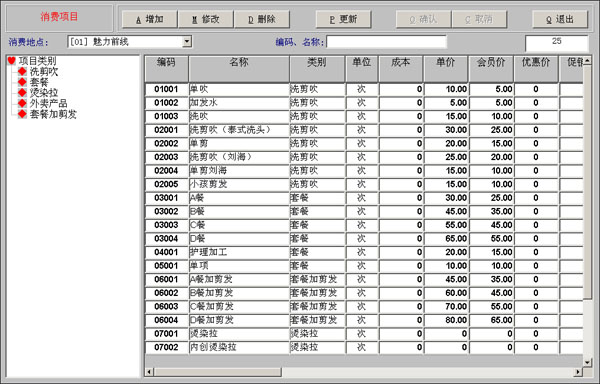Click the 增加 (Add) button
Screen dimensions: 600x384
pos(150,19)
